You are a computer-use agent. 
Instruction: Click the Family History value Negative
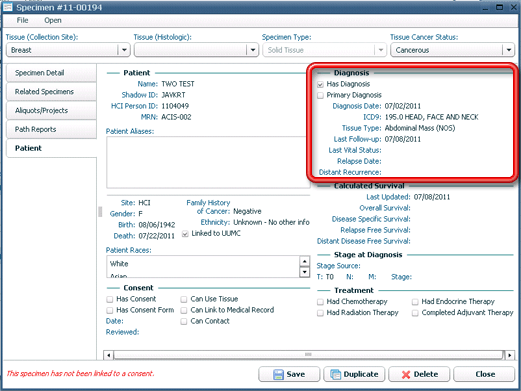[247, 211]
